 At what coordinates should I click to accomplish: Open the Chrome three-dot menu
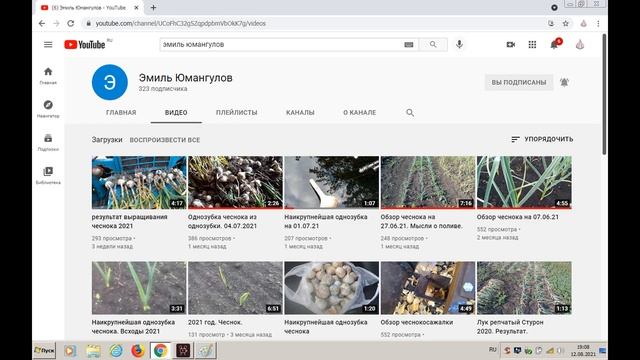pos(598,23)
